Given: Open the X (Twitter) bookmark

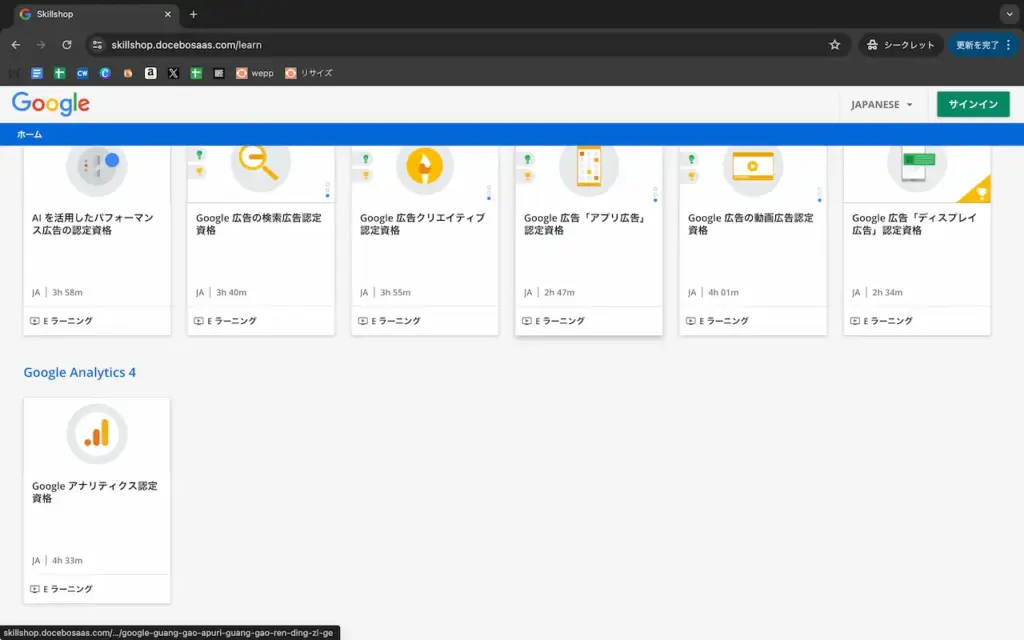Looking at the screenshot, I should [x=173, y=73].
